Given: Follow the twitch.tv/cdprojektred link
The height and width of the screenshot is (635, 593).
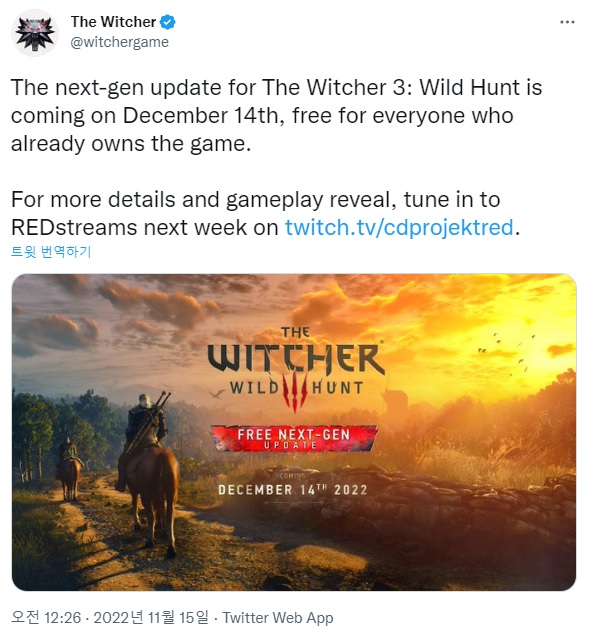Looking at the screenshot, I should [399, 227].
